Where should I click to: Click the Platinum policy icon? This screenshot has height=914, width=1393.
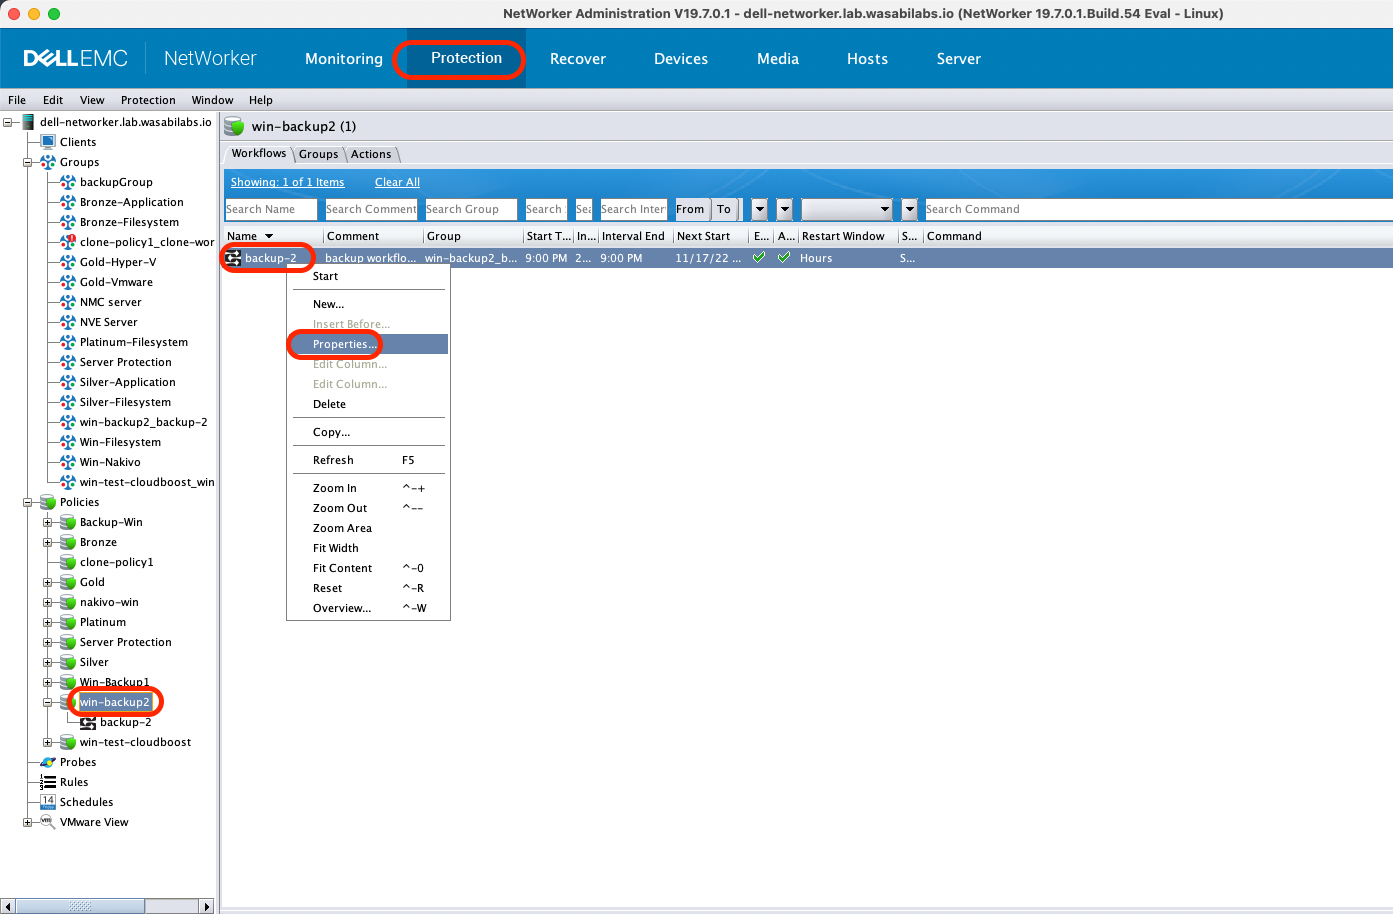[68, 622]
